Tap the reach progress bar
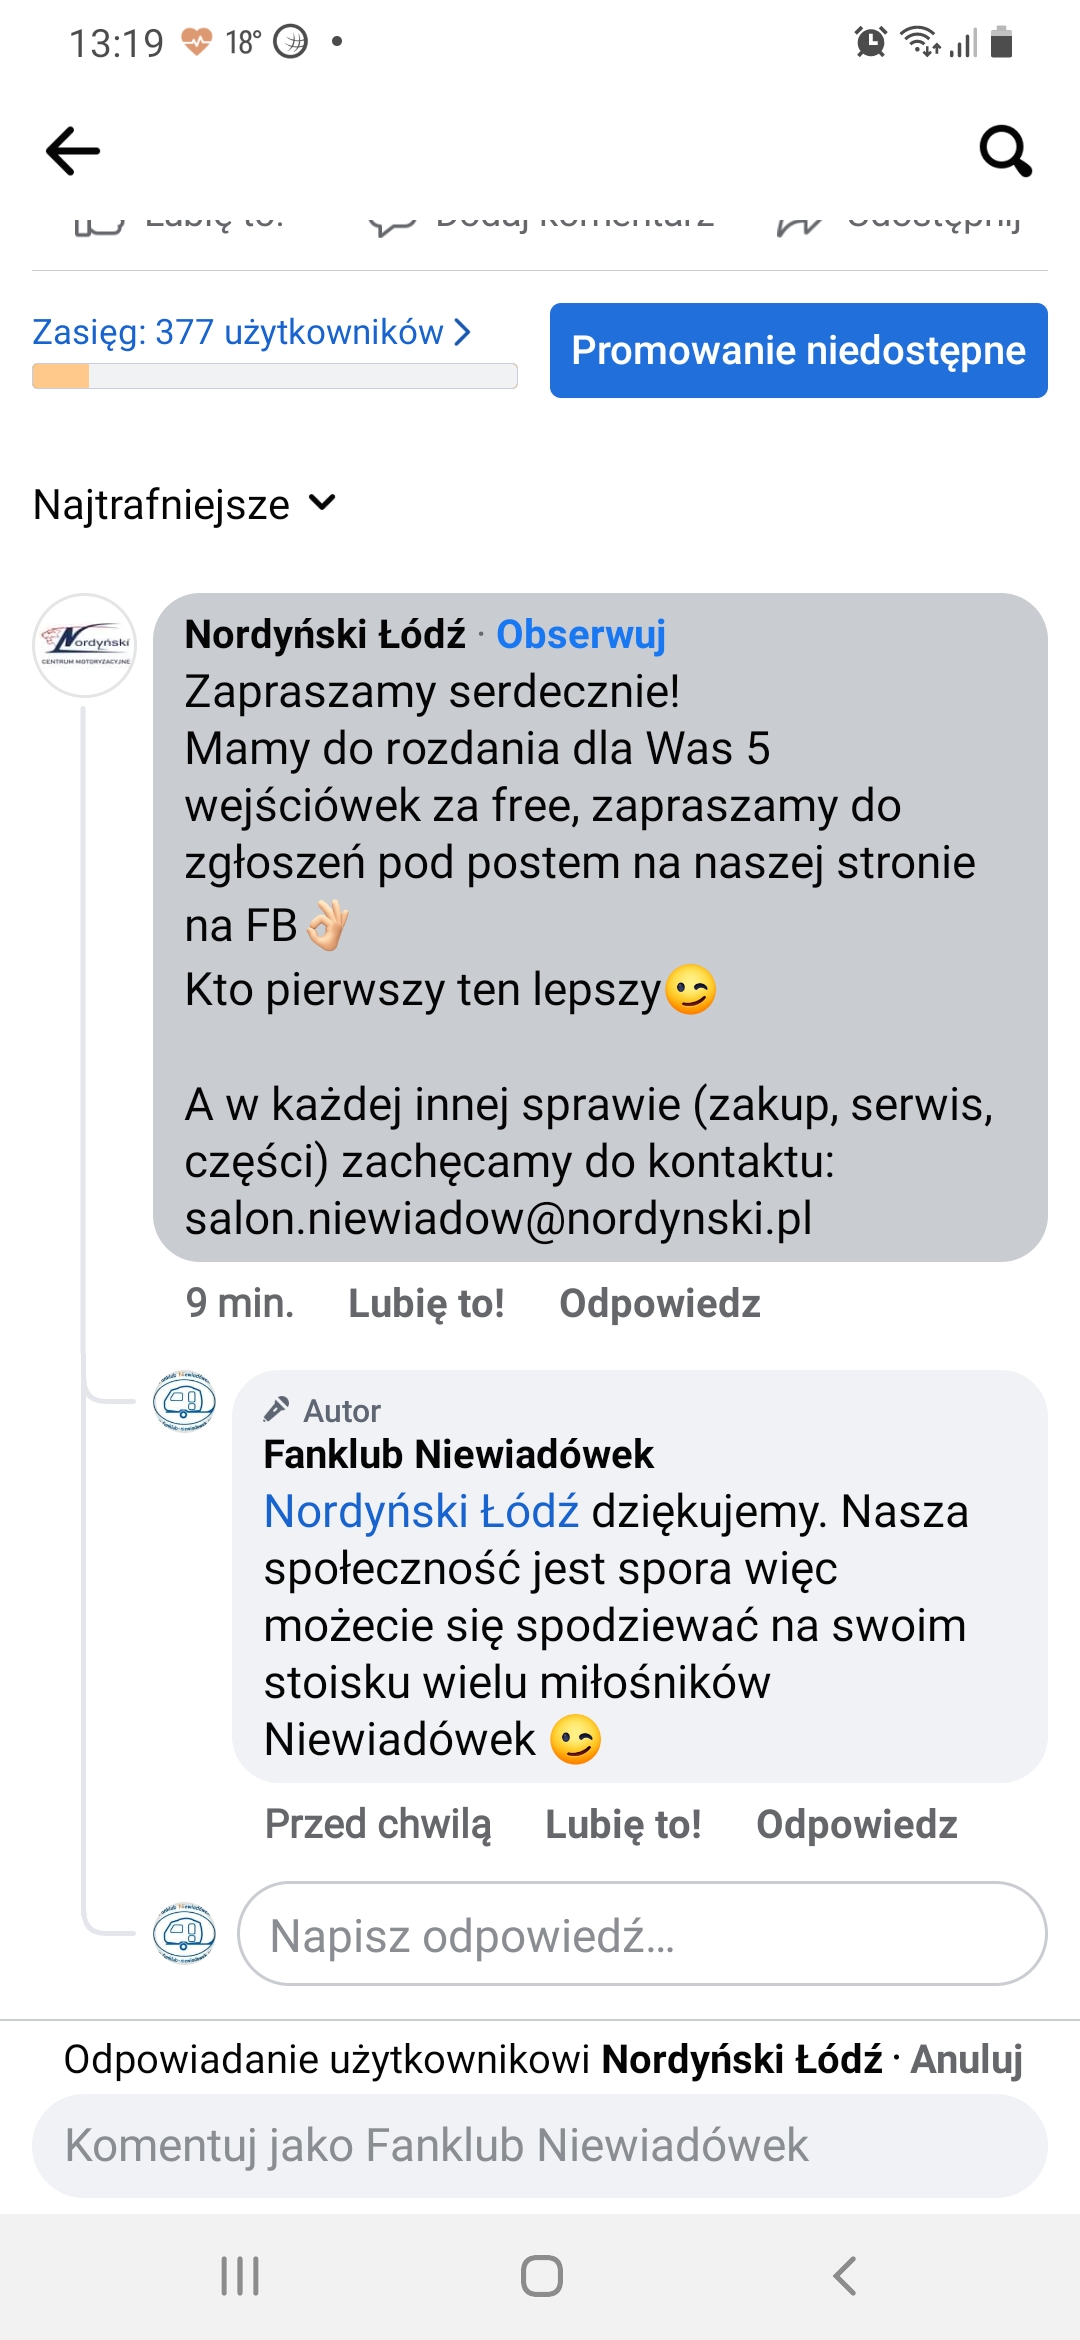The image size is (1080, 2340). 274,376
